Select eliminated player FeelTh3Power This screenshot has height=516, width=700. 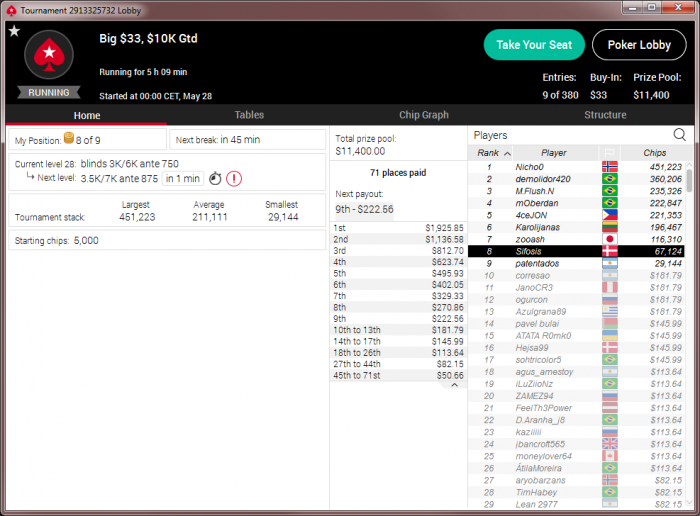576,408
